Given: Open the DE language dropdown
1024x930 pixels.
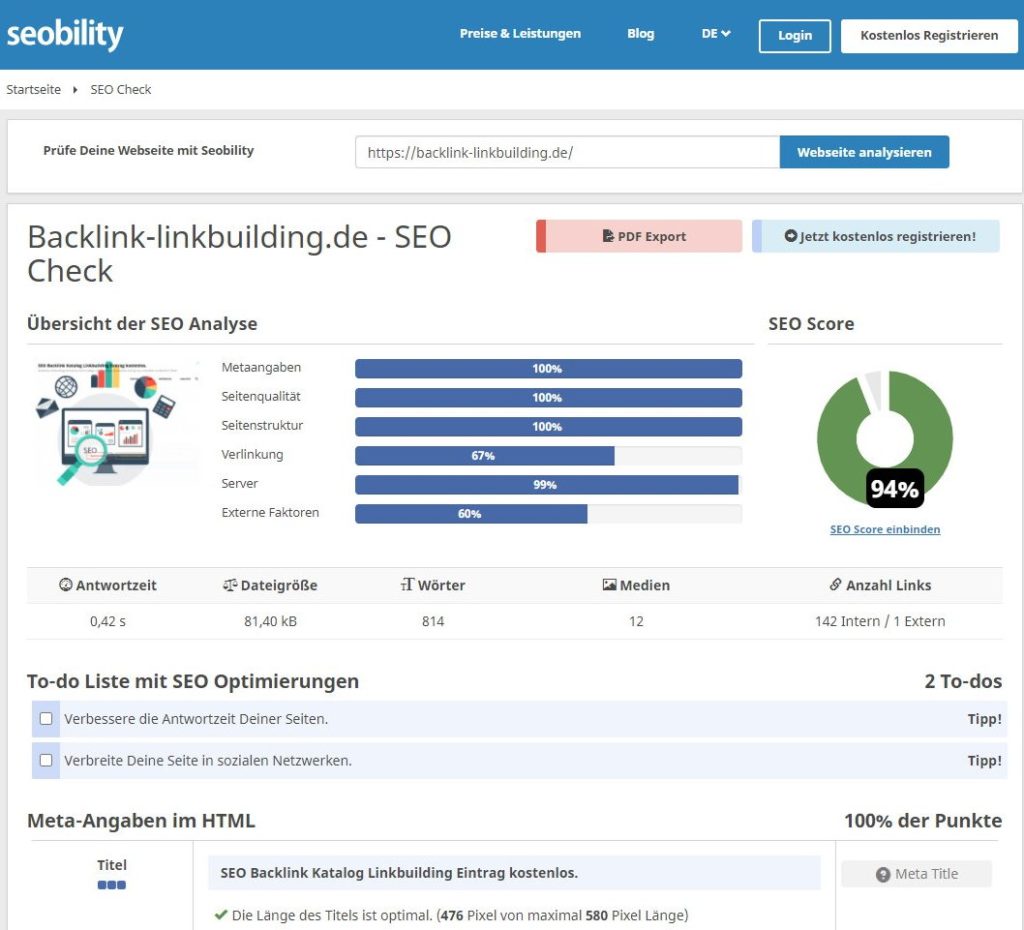Looking at the screenshot, I should pos(716,33).
